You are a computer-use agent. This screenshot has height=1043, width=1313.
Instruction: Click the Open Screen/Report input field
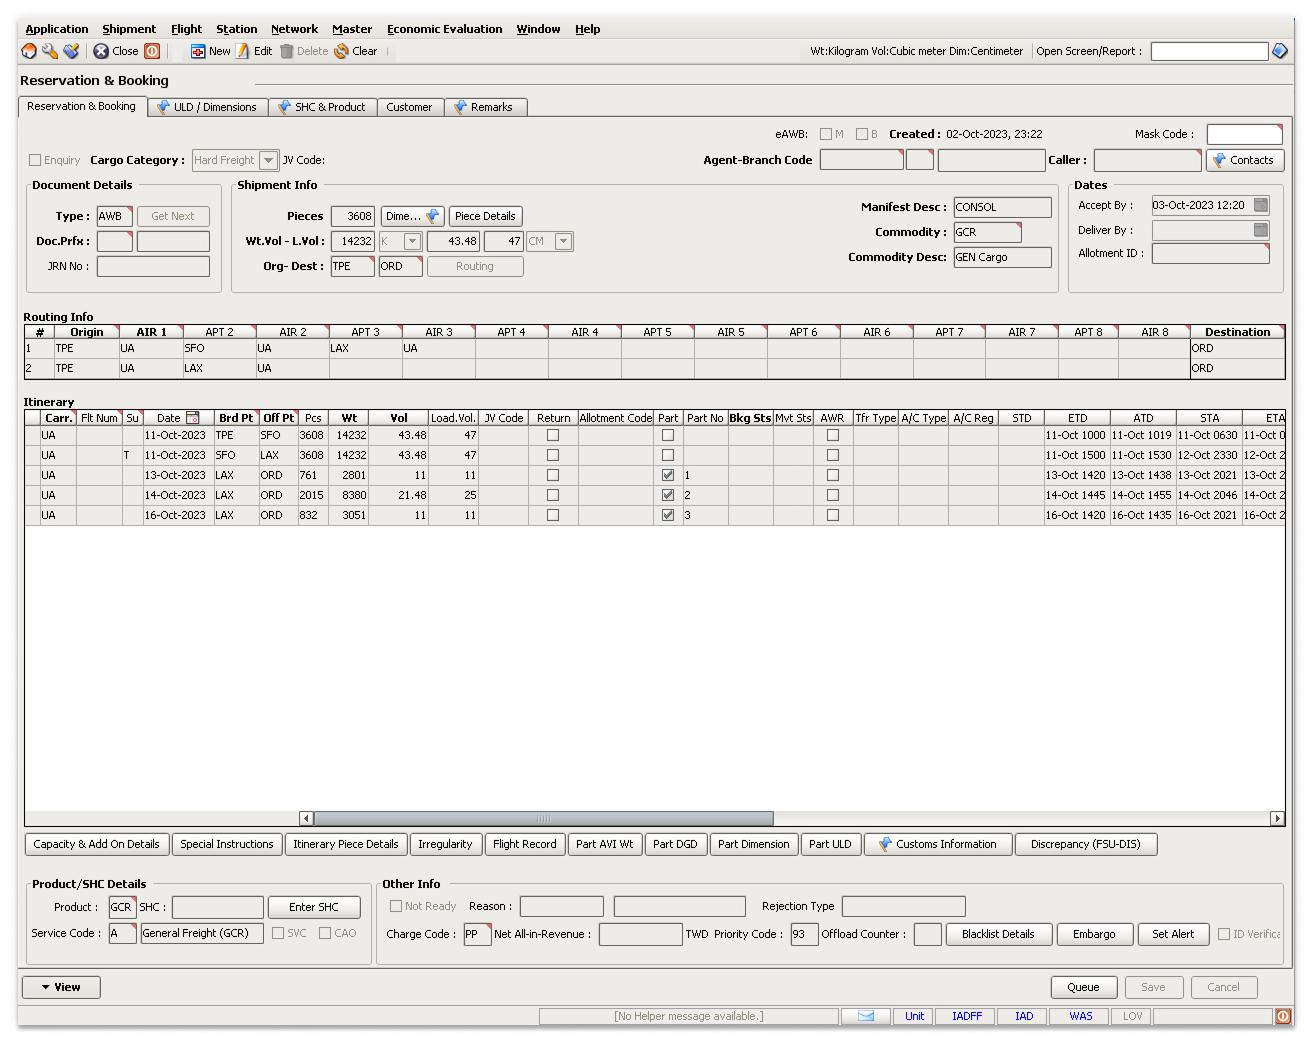pyautogui.click(x=1209, y=51)
